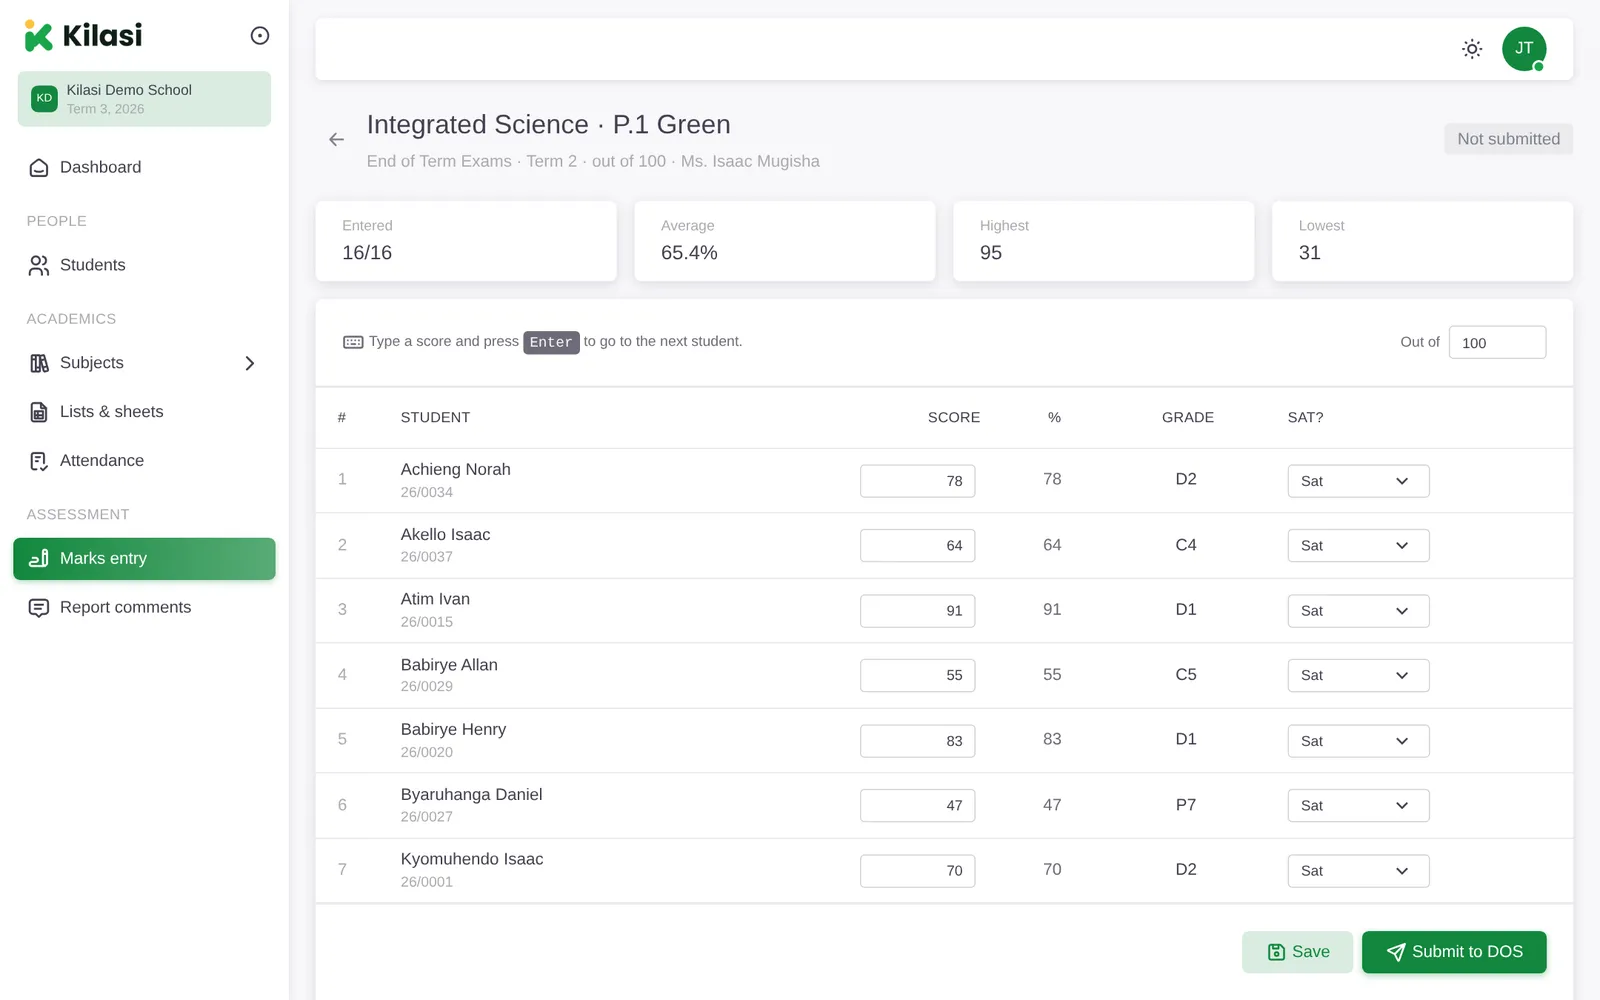Expand the Subjects submenu chevron
This screenshot has width=1600, height=1000.
point(250,363)
